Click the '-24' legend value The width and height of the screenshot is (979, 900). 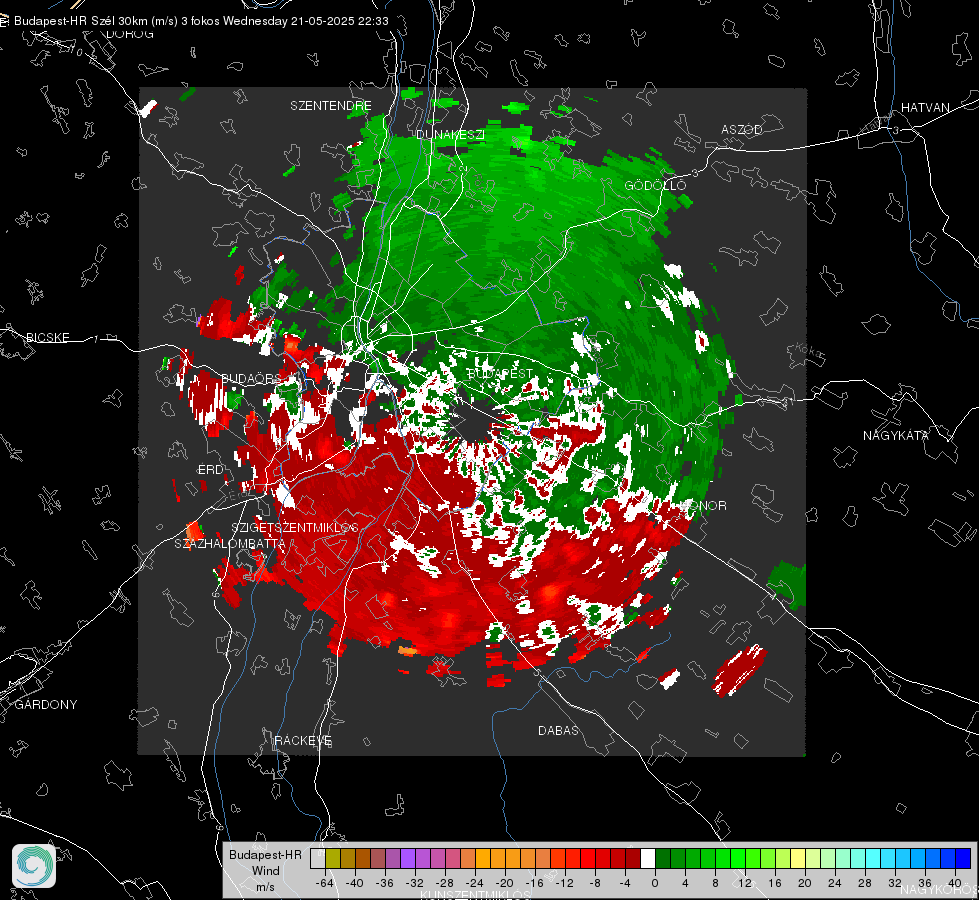(x=475, y=883)
